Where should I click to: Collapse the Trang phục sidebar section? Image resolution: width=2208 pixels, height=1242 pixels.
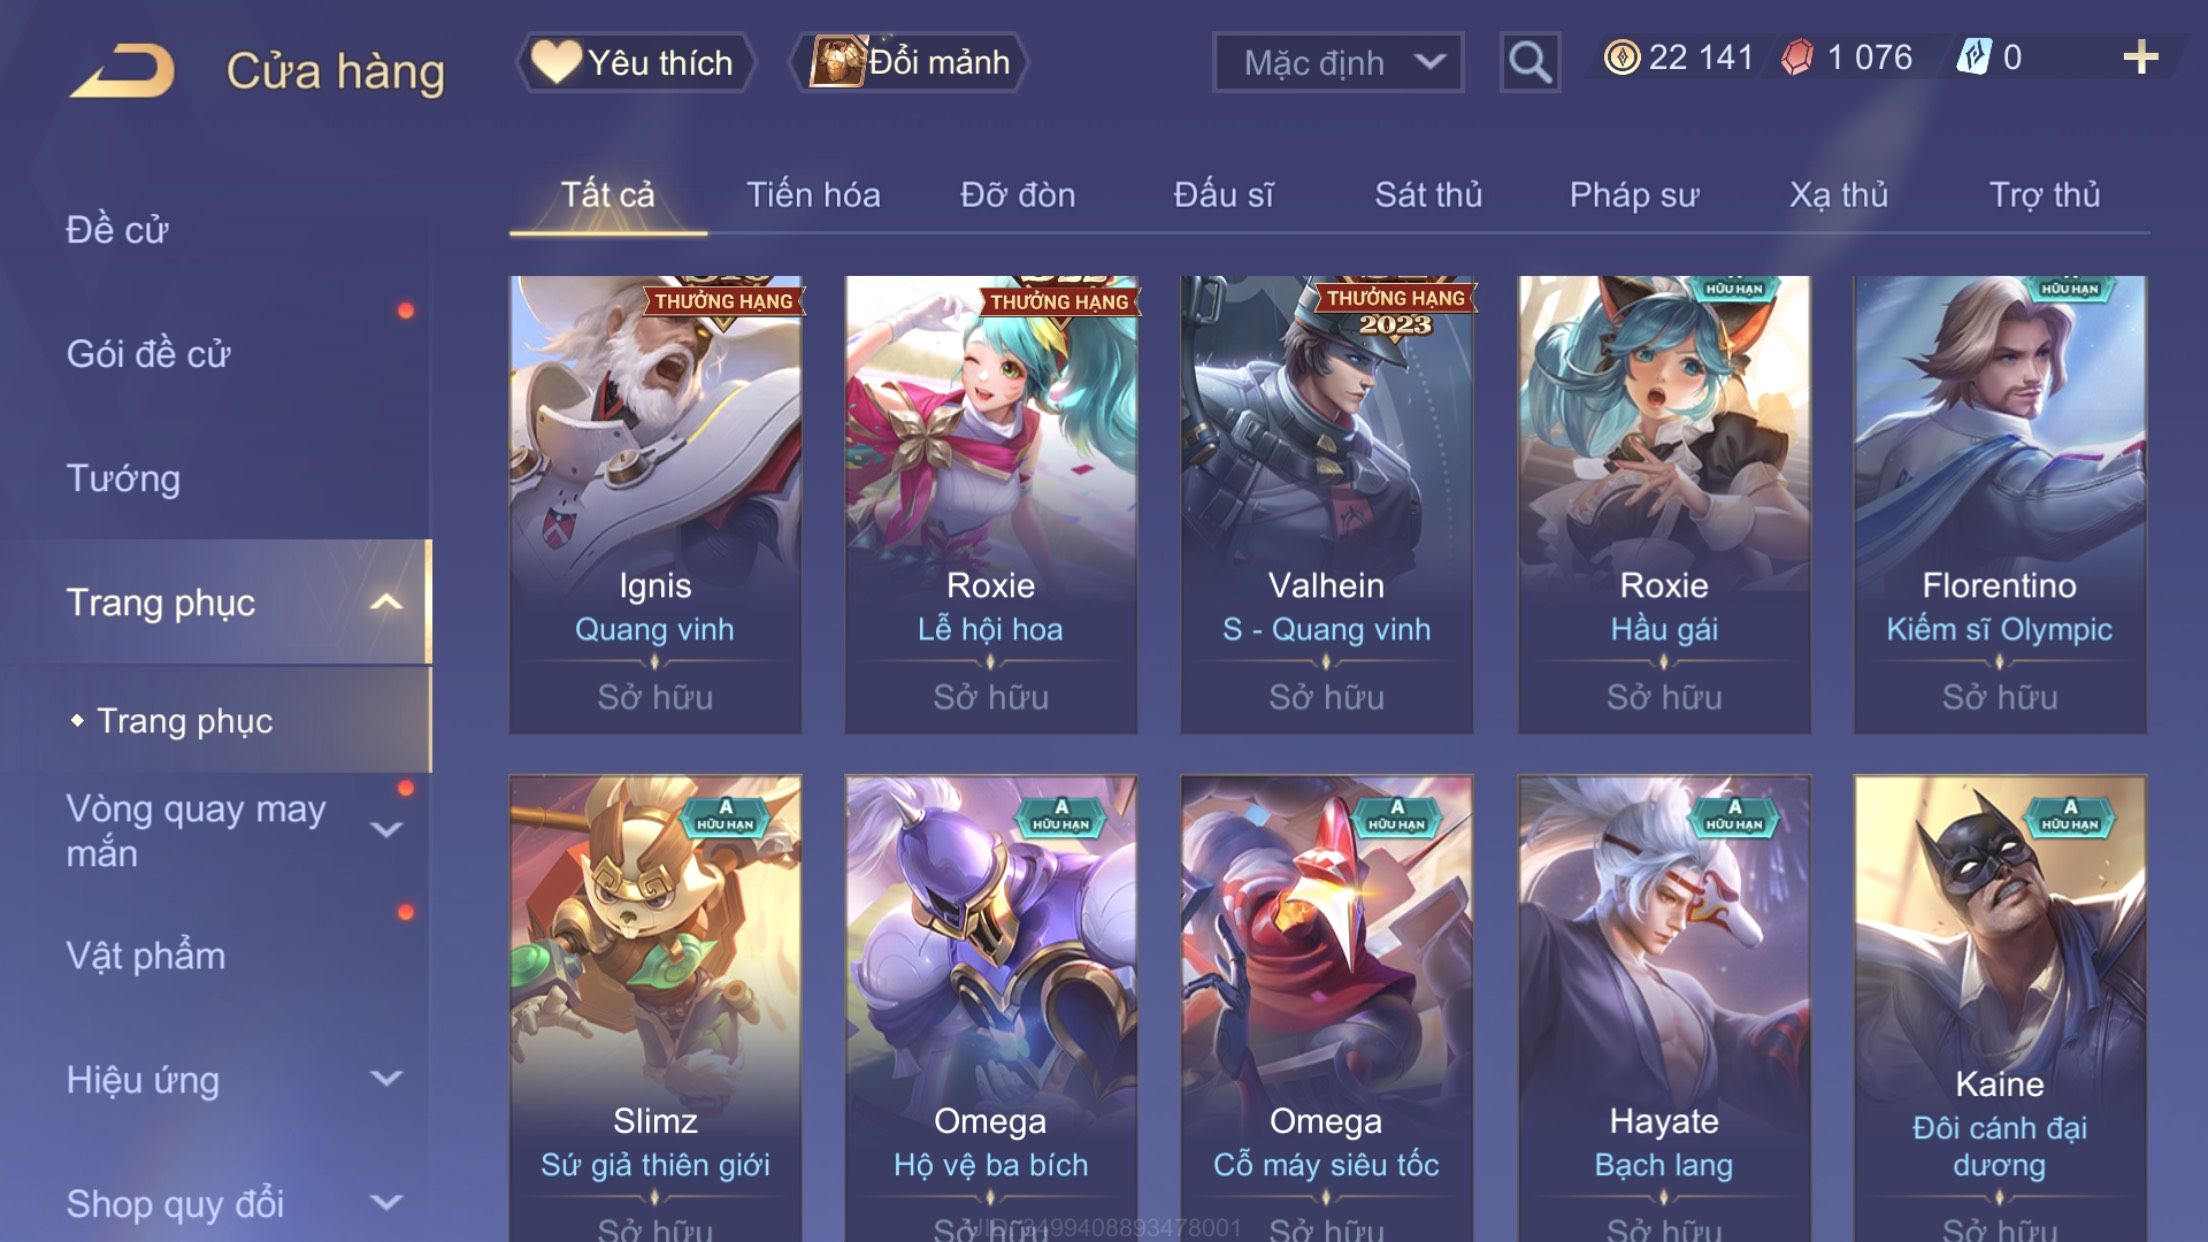(x=386, y=602)
